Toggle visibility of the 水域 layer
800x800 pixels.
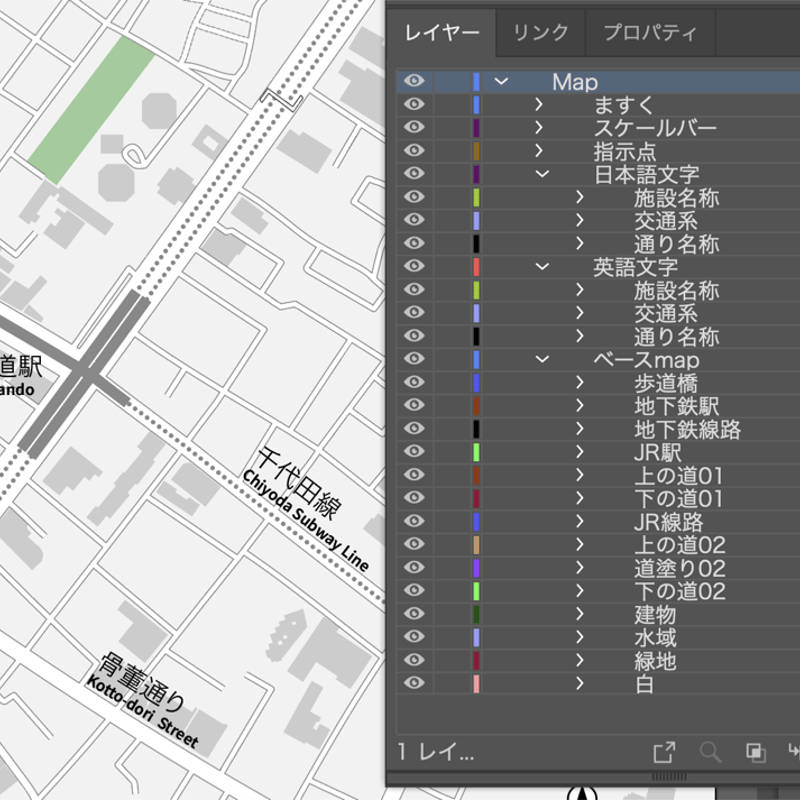pos(416,637)
